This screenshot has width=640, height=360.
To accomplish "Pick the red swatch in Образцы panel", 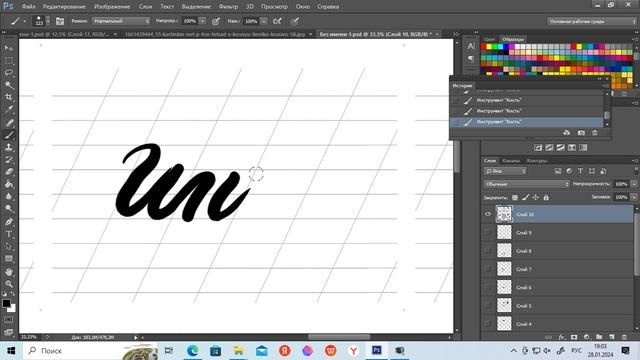I will pos(484,47).
